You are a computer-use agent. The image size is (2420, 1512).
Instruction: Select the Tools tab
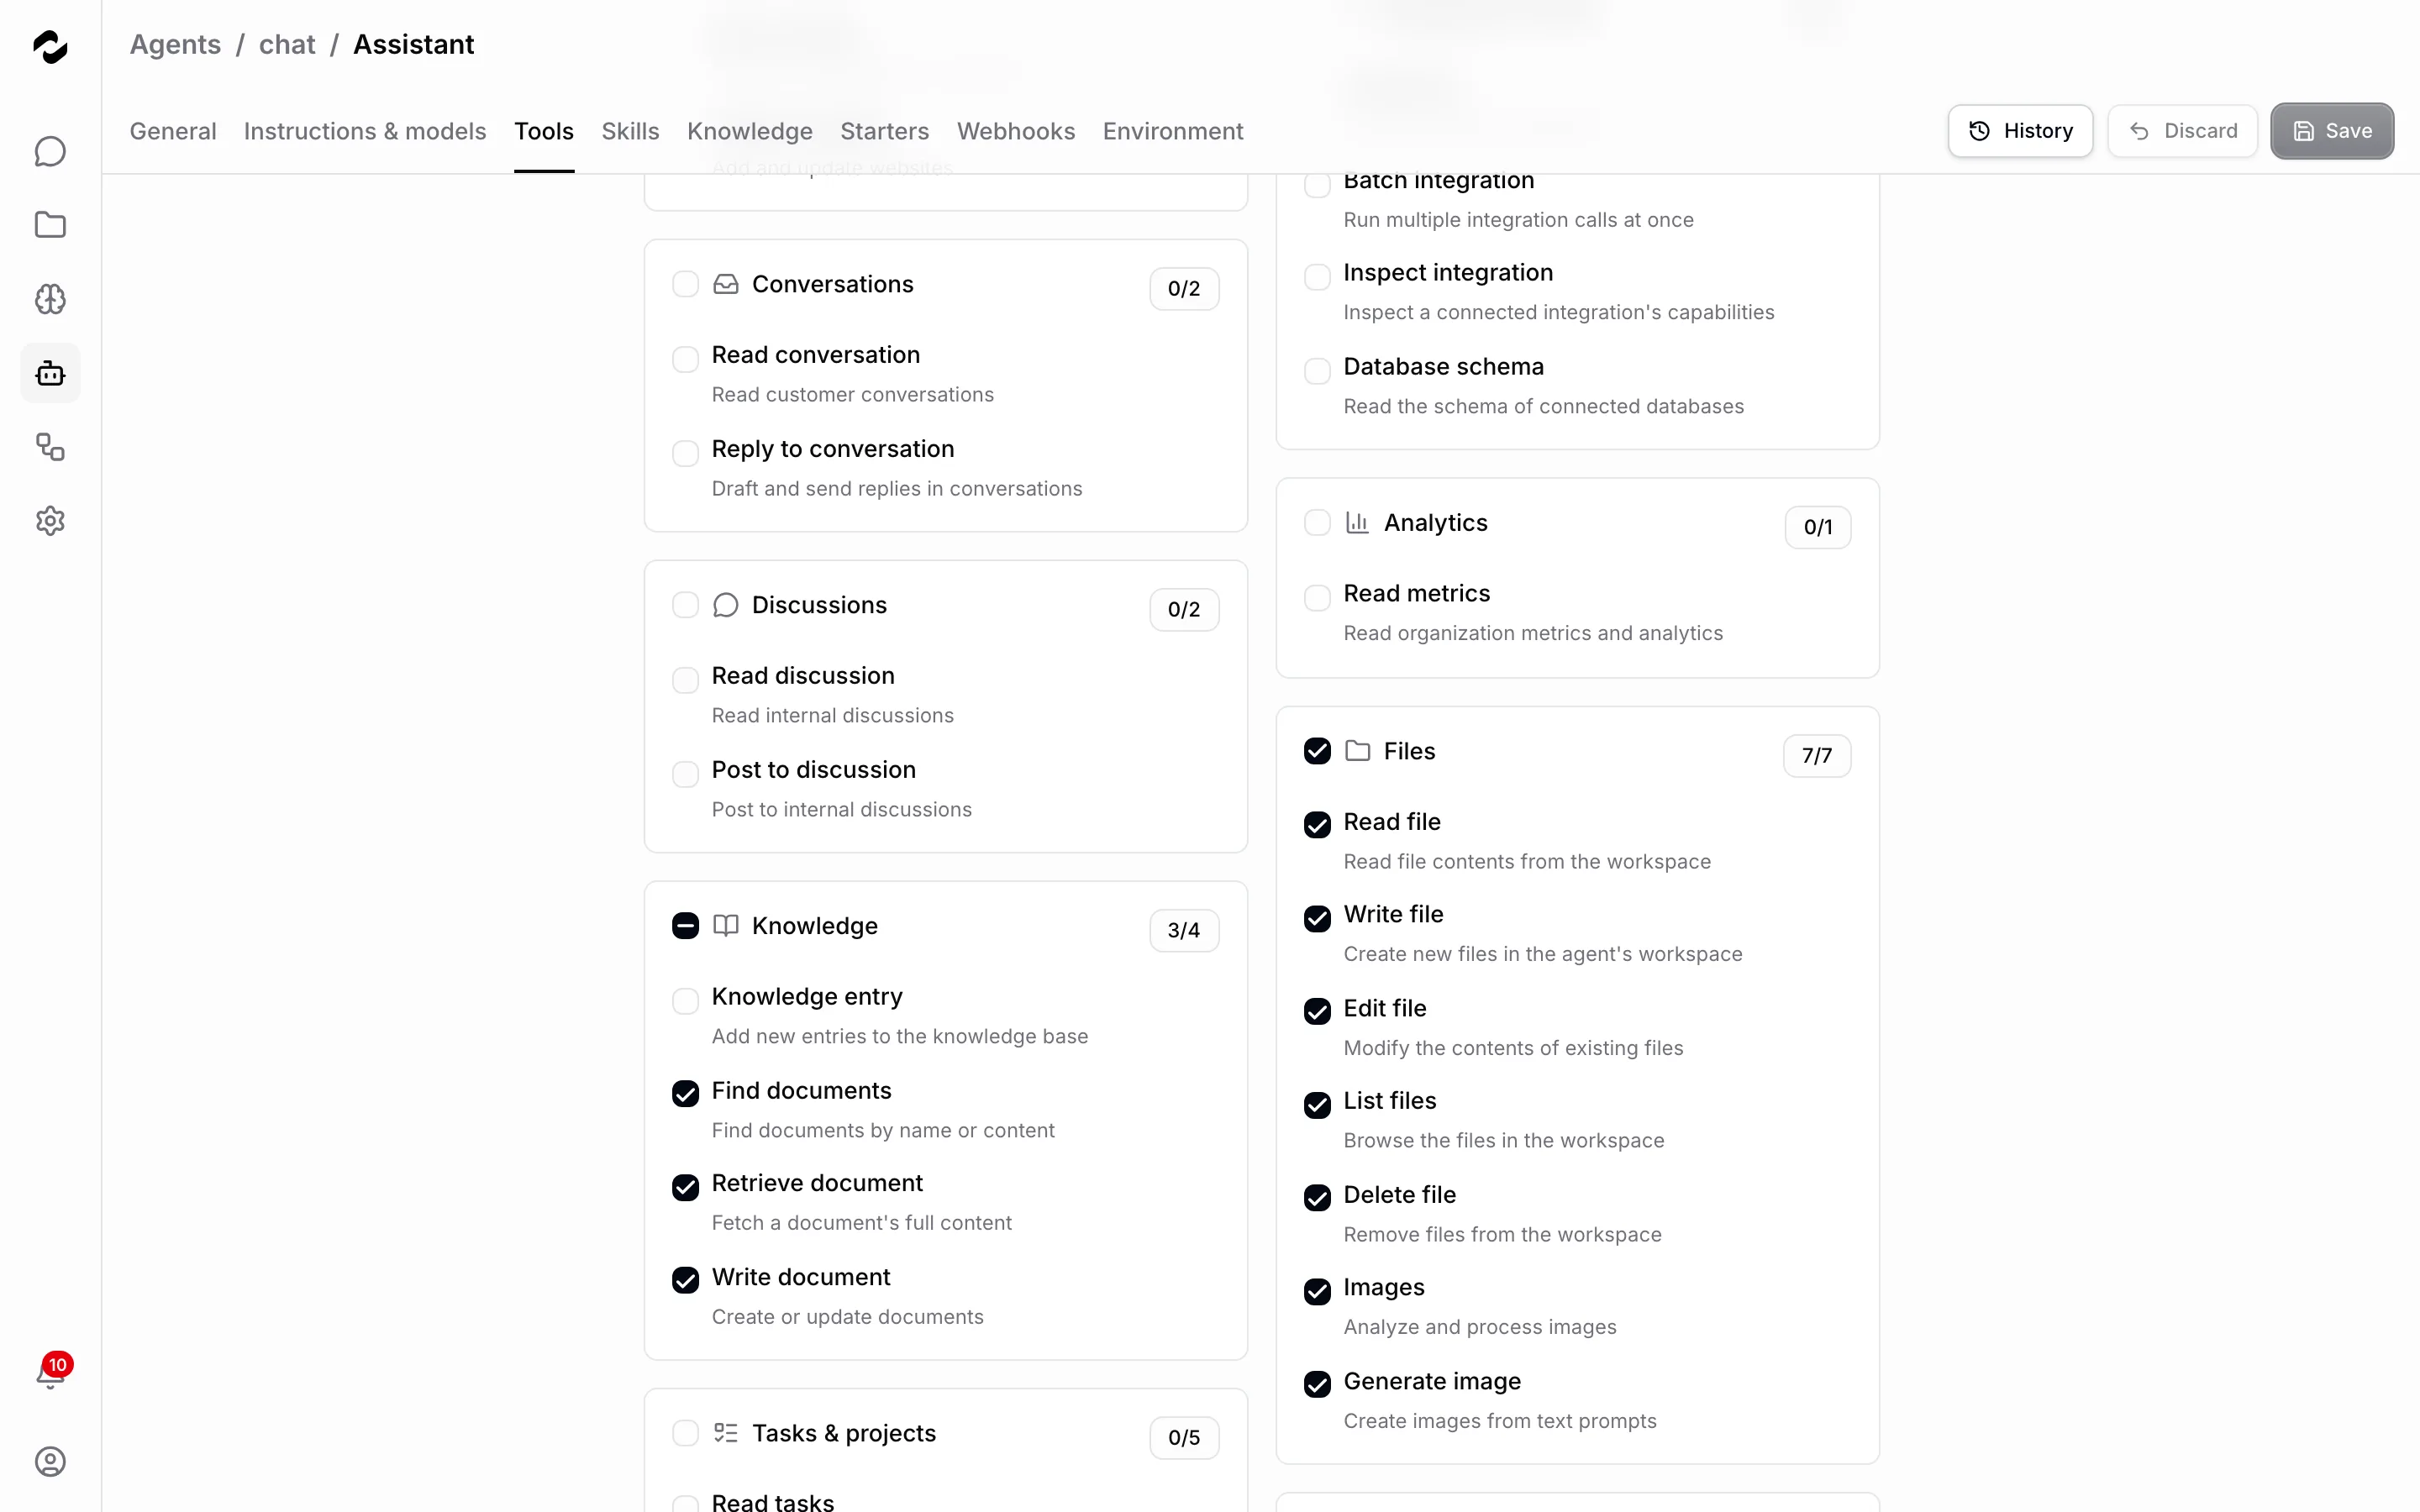pos(544,131)
